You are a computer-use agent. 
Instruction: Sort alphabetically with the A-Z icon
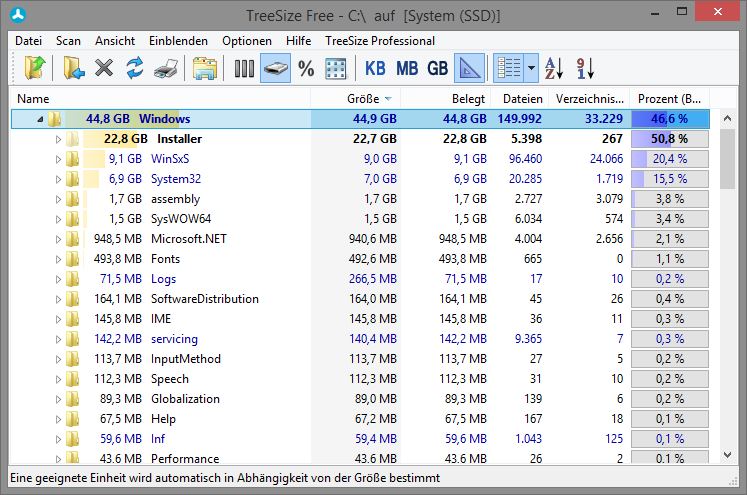point(554,68)
